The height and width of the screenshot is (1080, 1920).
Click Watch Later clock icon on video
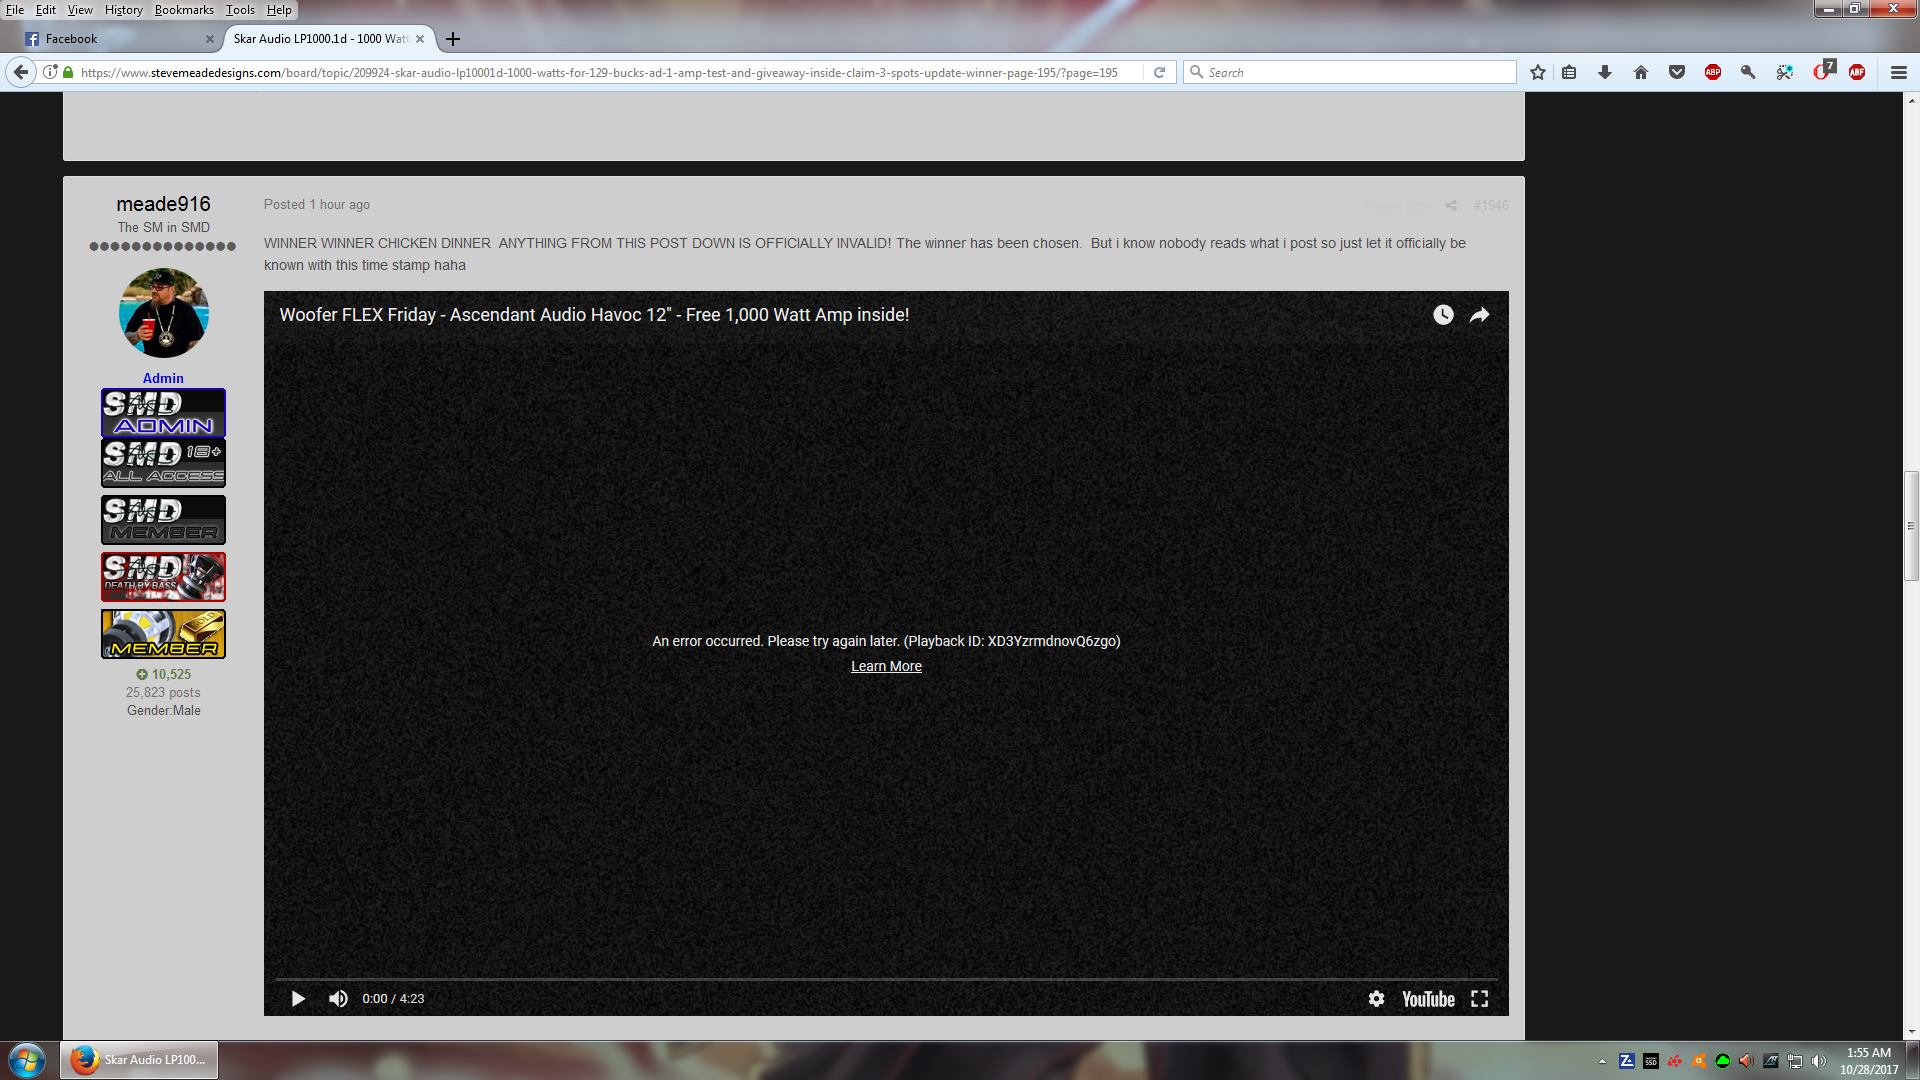coord(1443,315)
